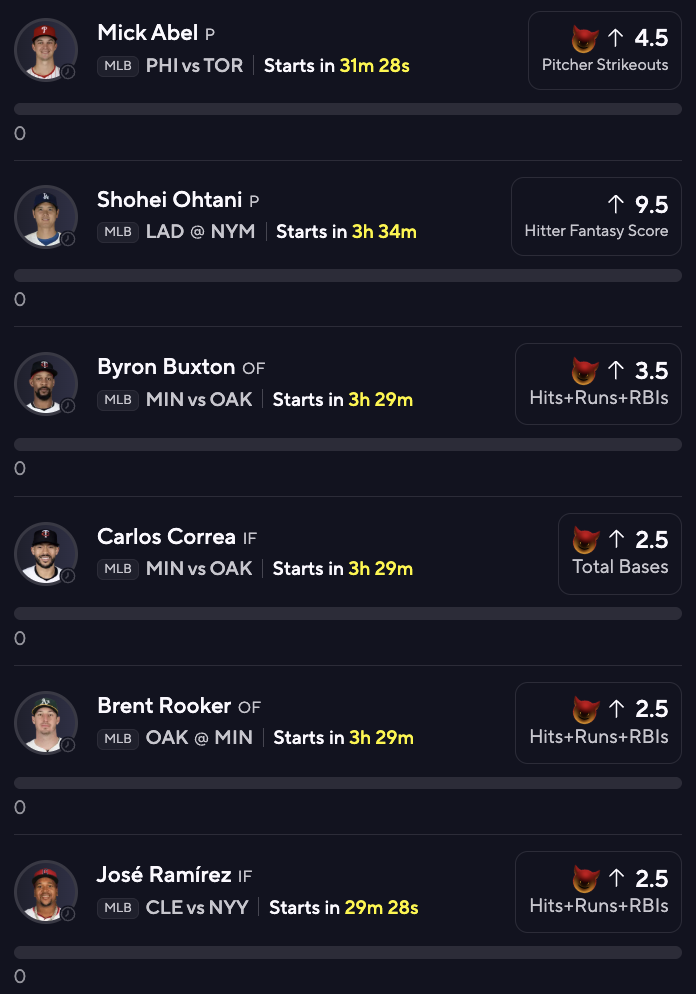Click the MLB tag beside LAD @ NYM
This screenshot has width=696, height=994.
point(118,232)
